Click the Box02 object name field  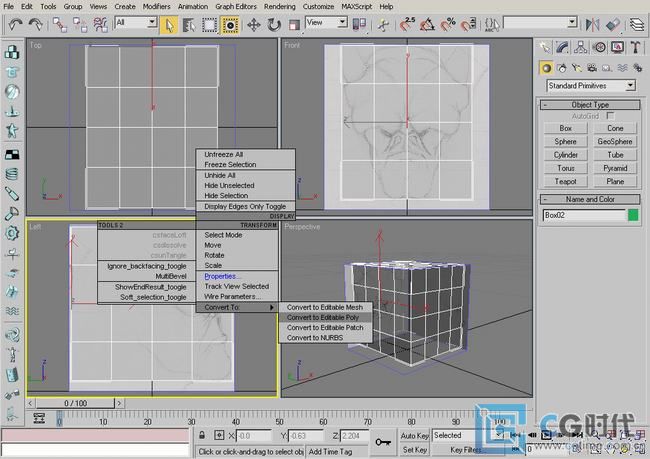click(584, 215)
